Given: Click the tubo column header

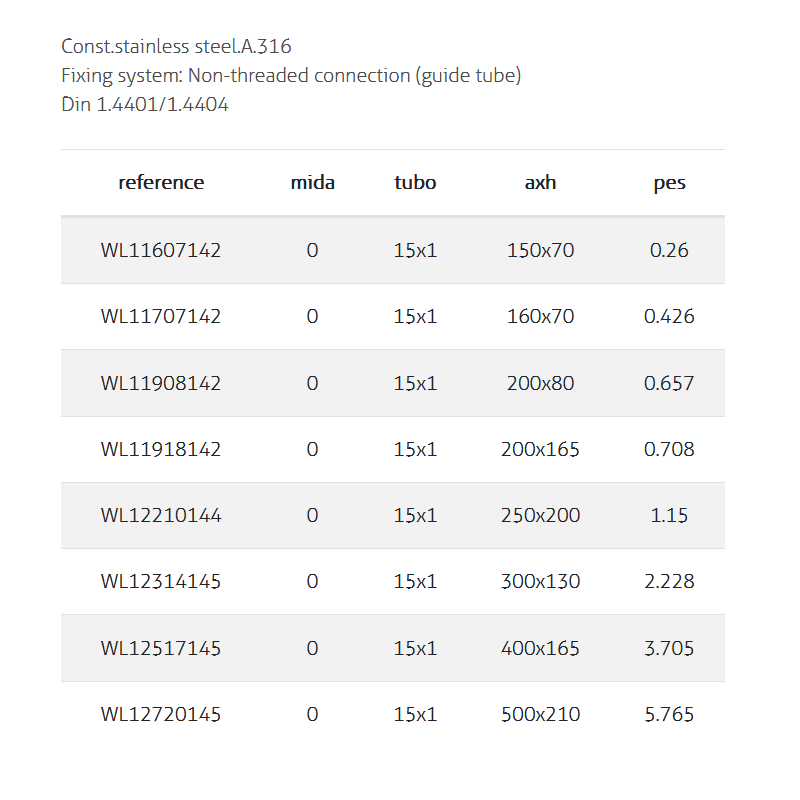Looking at the screenshot, I should [x=415, y=183].
